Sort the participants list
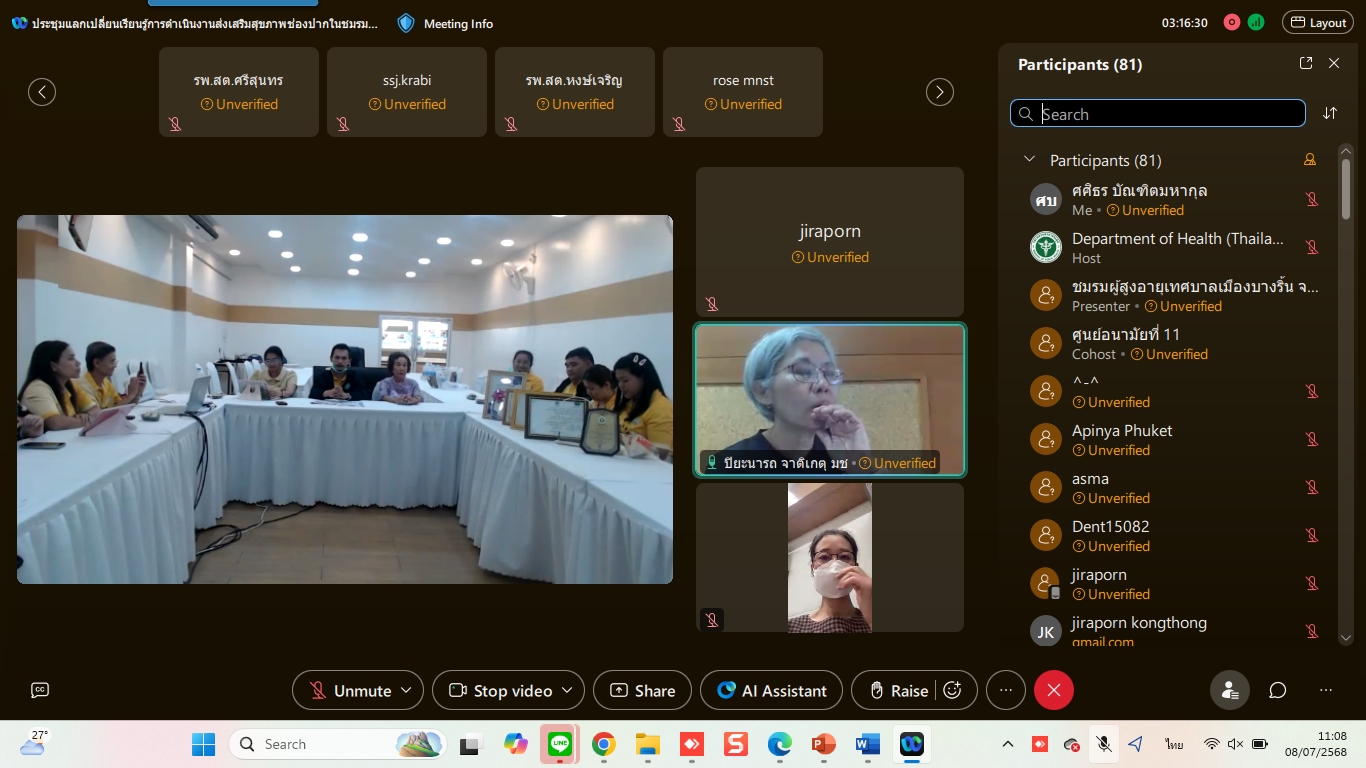 click(1330, 113)
